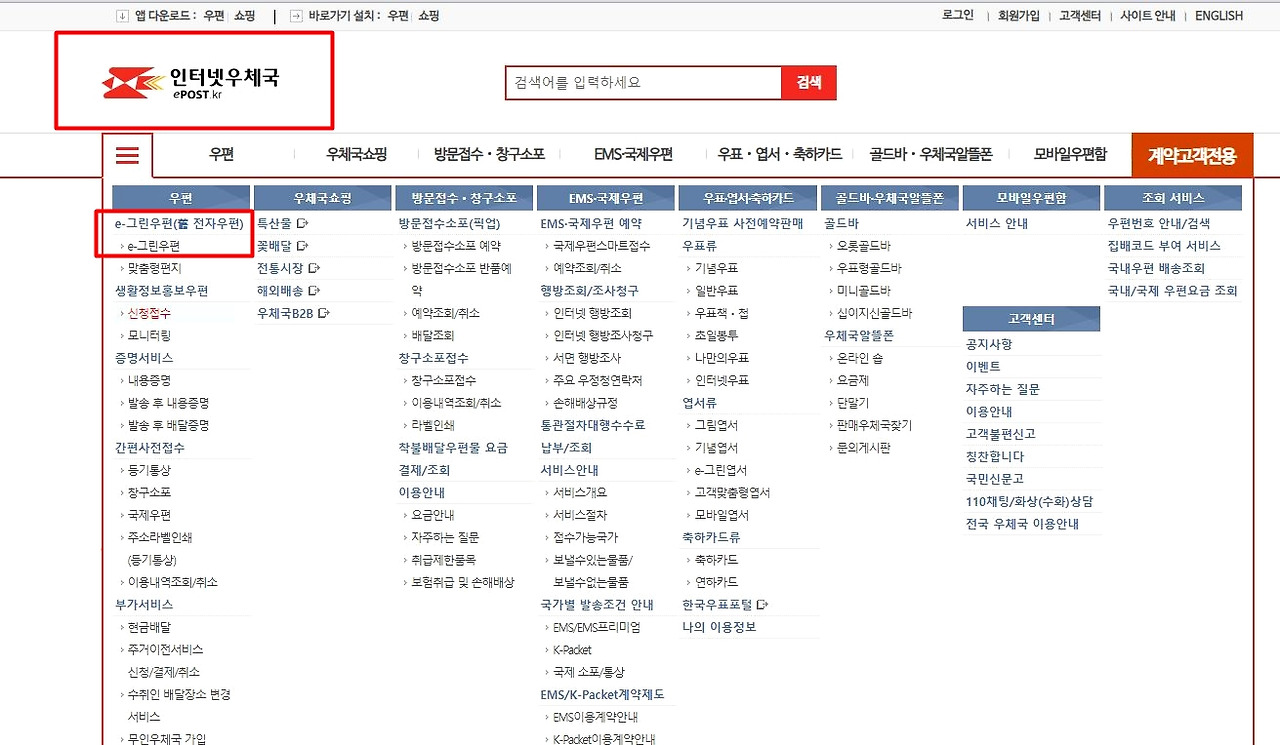Switch to ENGLISH site

click(1219, 16)
